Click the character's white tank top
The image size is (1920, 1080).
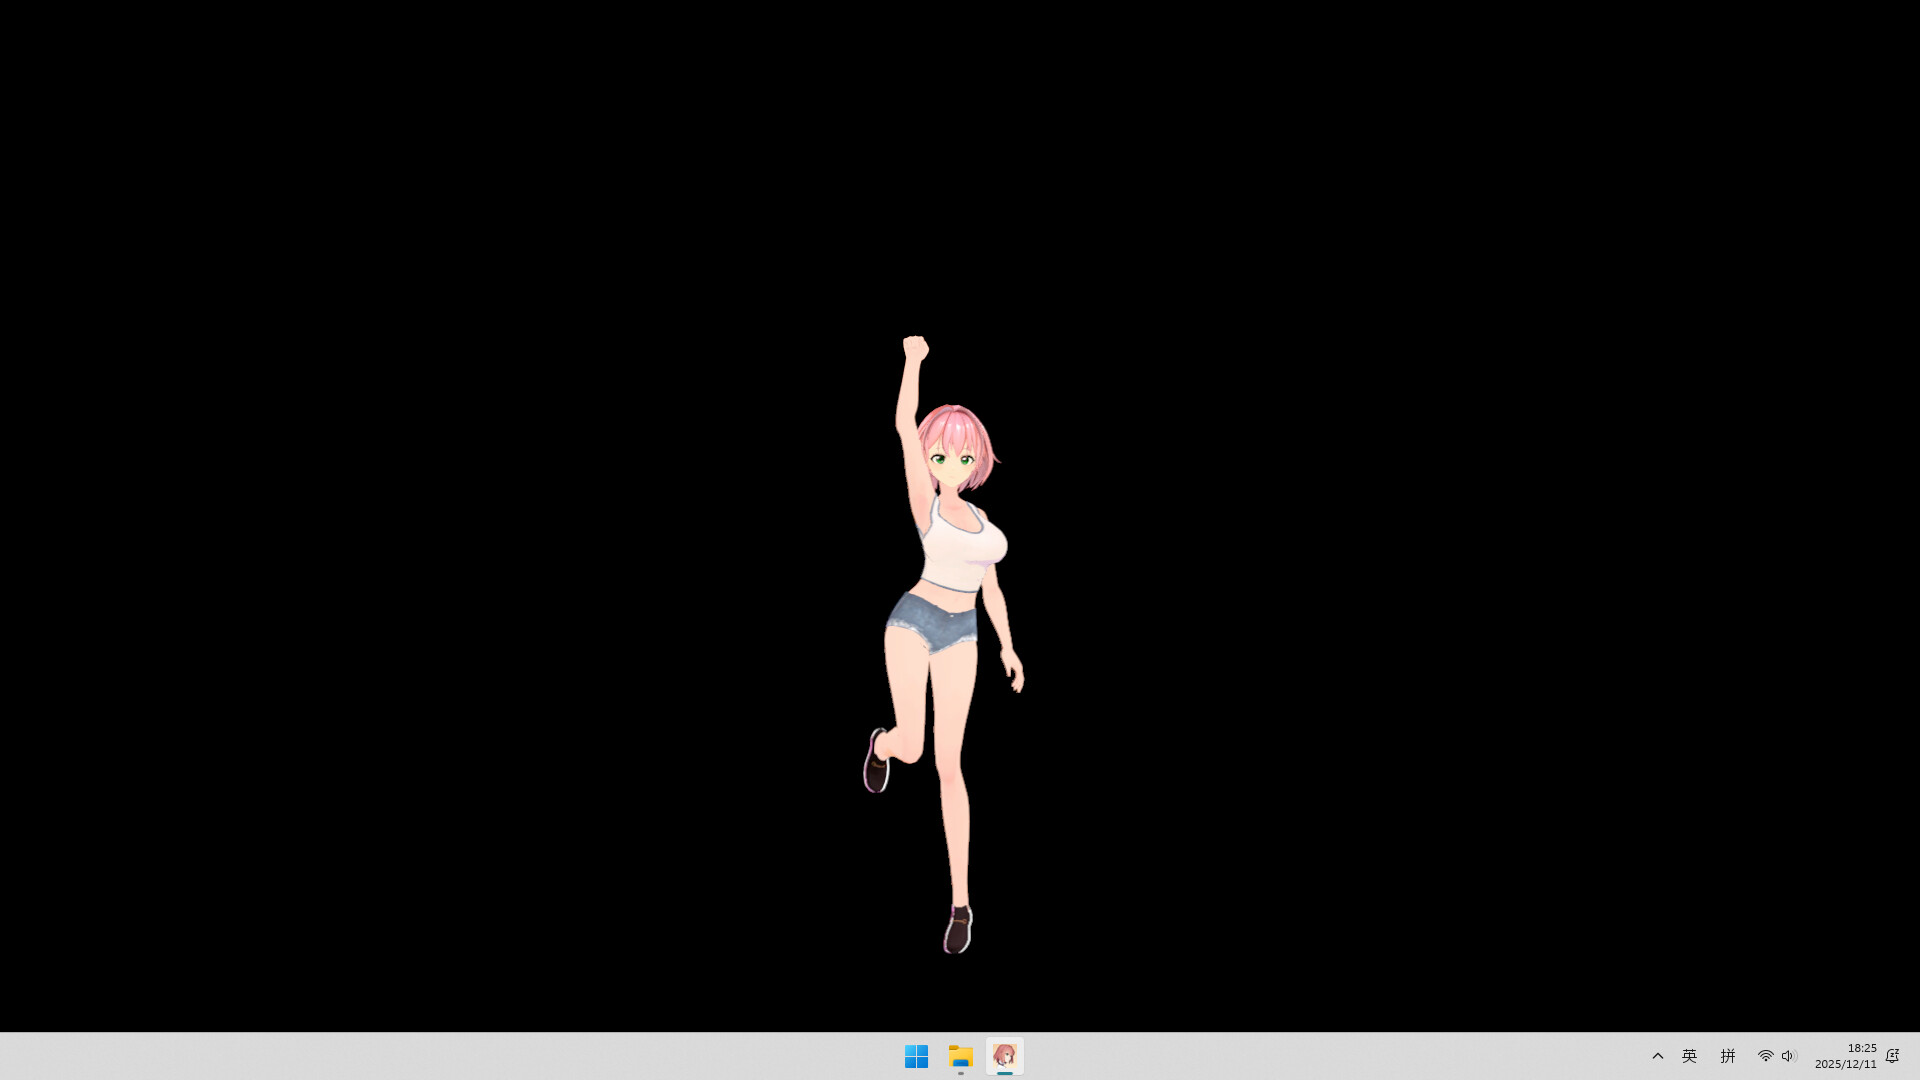[x=957, y=555]
